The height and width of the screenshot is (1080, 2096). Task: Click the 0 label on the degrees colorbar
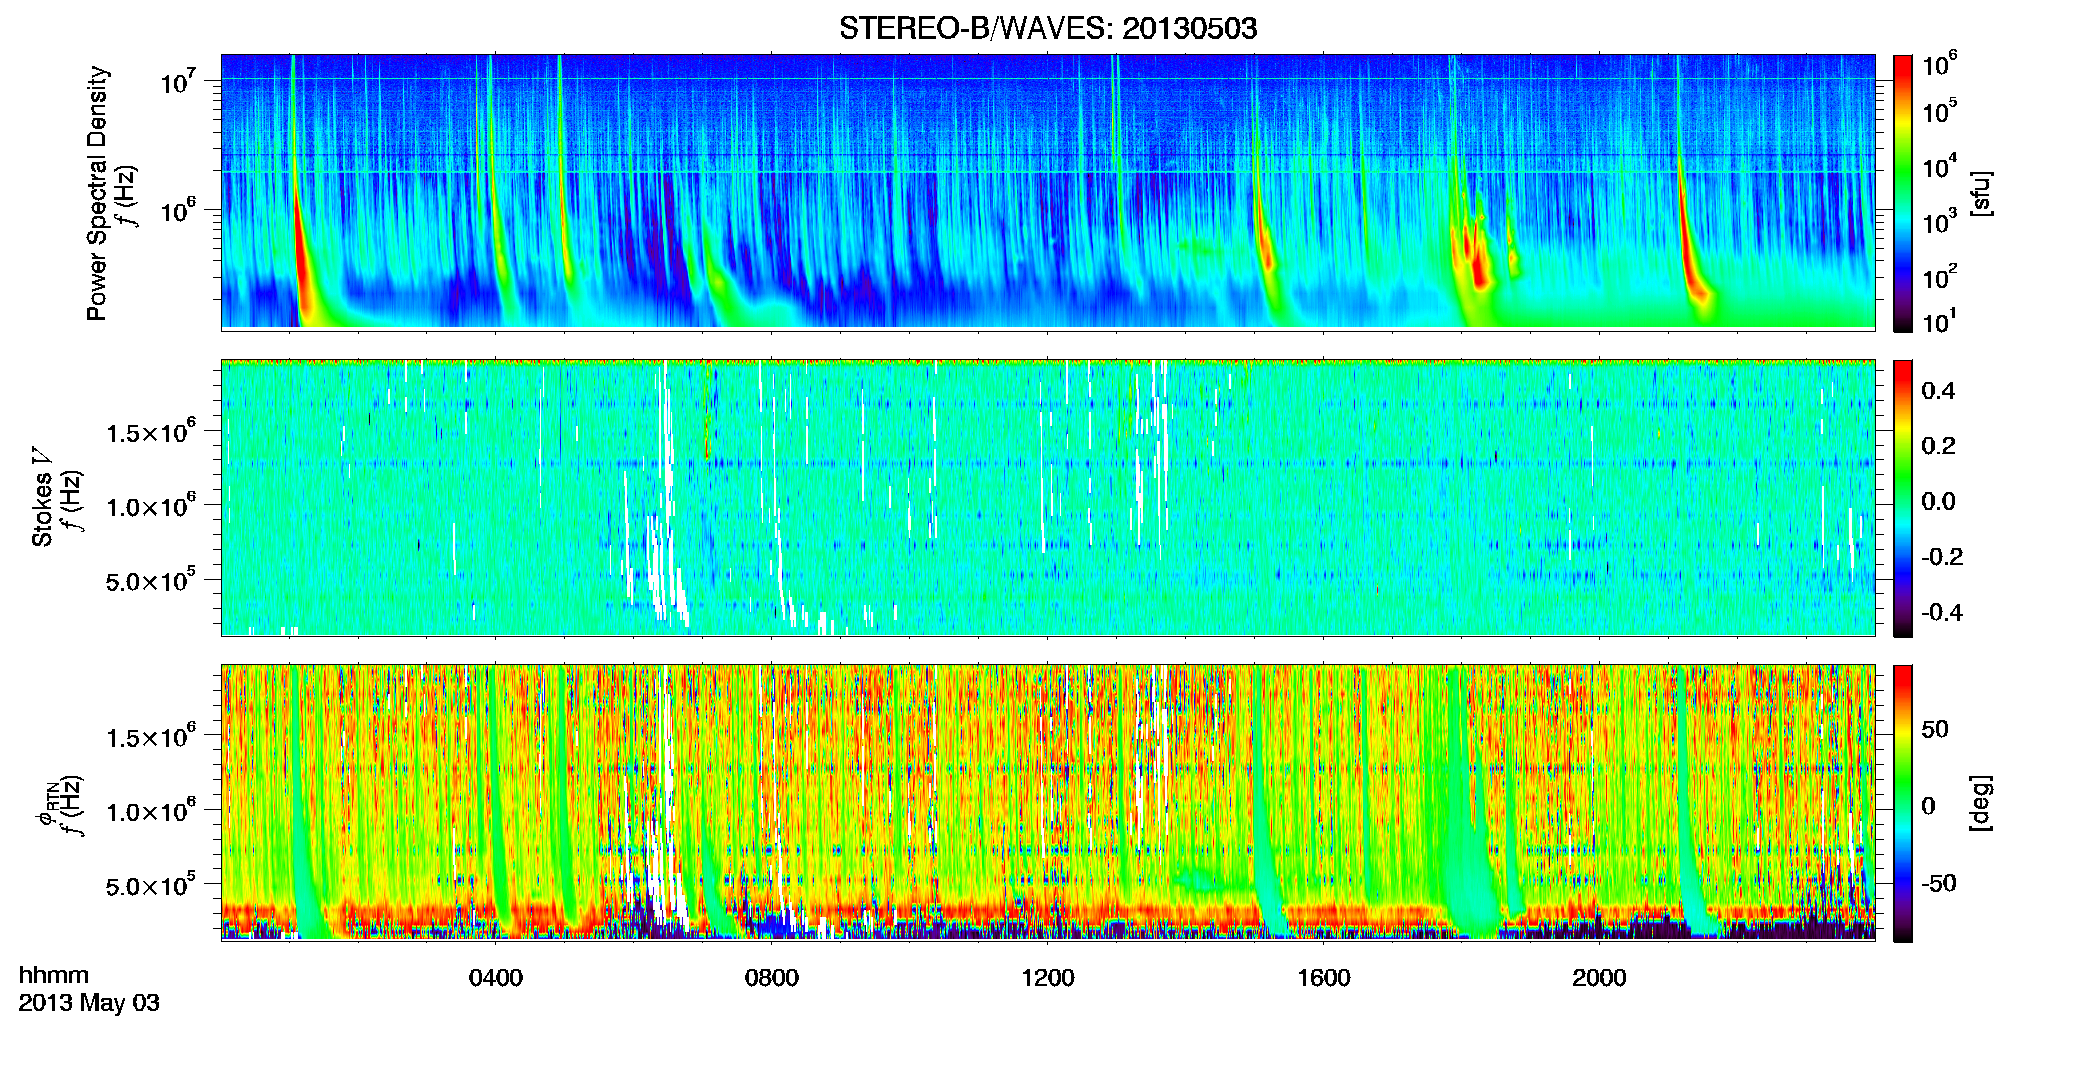pos(1929,806)
